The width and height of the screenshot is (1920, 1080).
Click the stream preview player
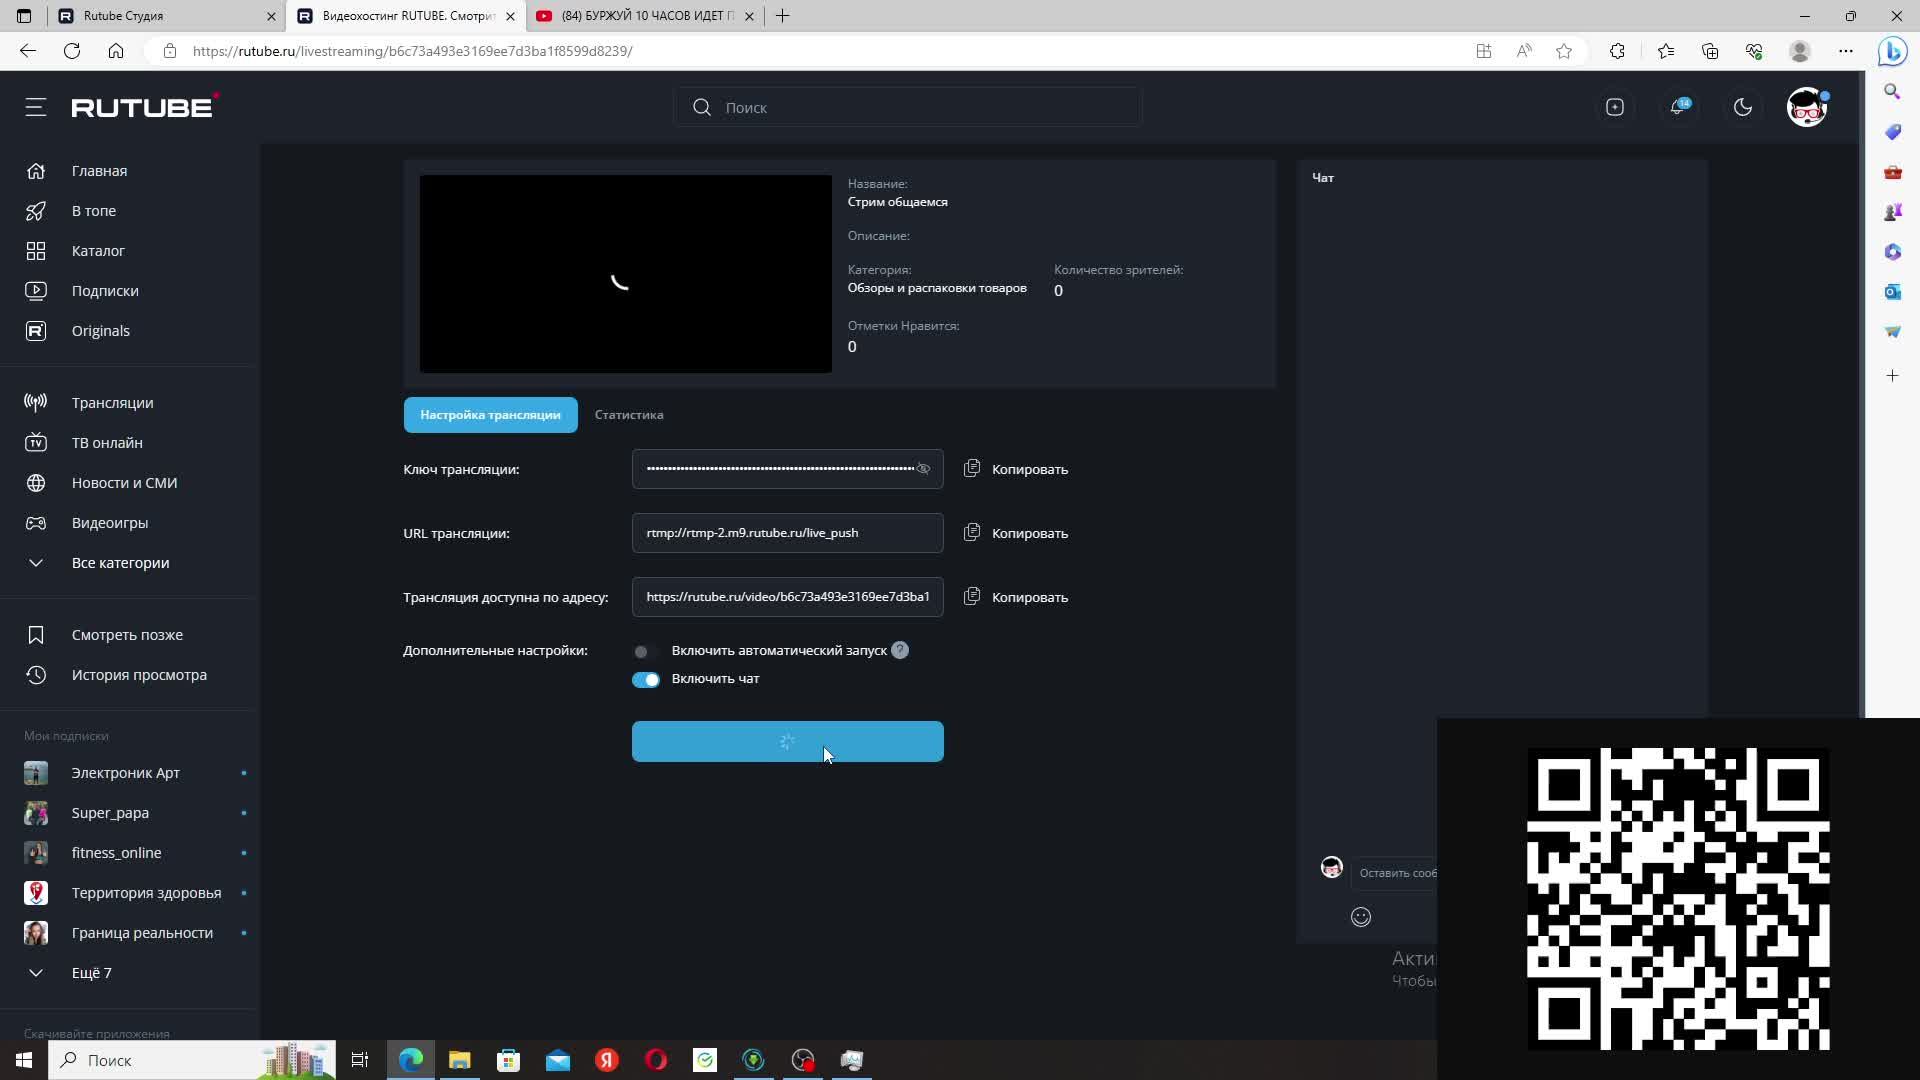click(625, 274)
